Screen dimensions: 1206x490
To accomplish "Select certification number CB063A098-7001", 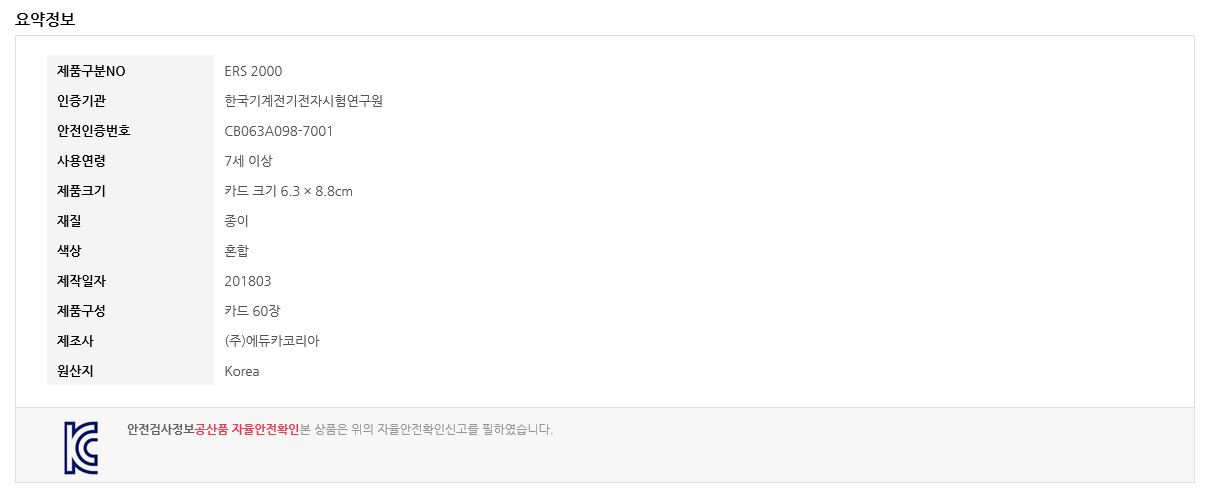I will pos(279,131).
